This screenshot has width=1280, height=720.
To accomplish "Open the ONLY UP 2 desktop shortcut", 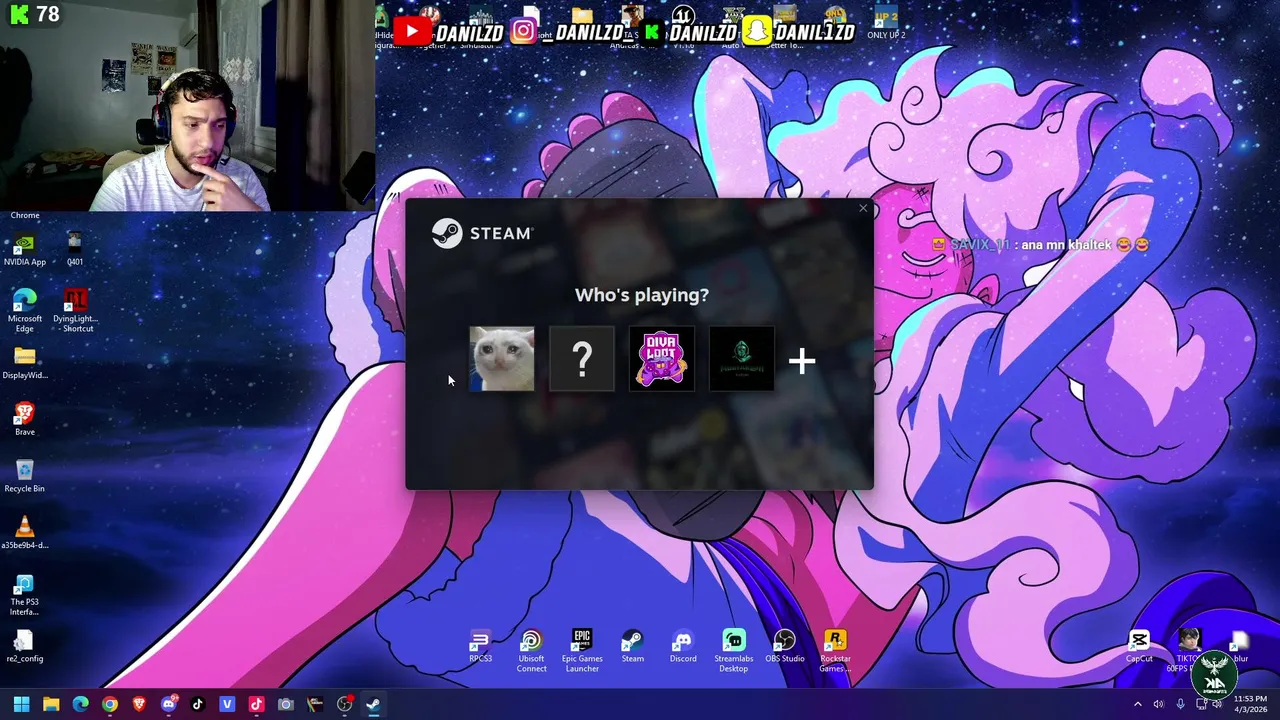I will (886, 23).
